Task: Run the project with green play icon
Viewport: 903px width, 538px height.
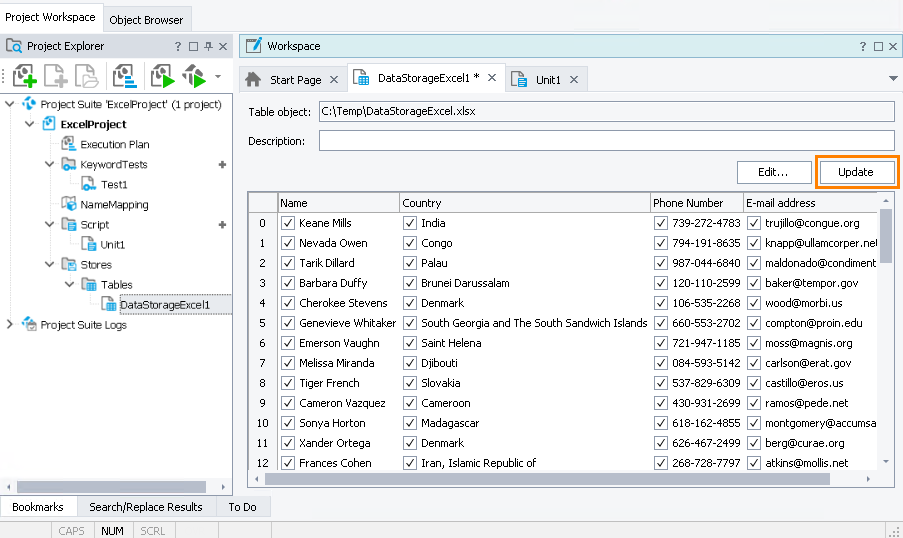Action: coord(161,76)
